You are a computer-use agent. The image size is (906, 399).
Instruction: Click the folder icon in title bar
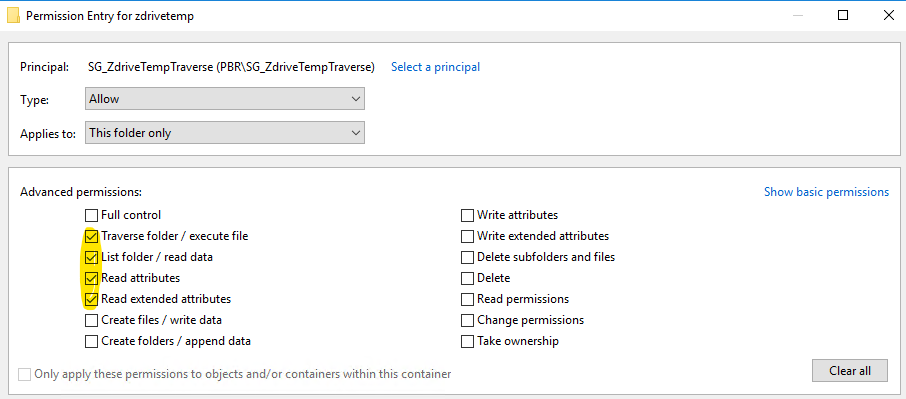point(13,16)
